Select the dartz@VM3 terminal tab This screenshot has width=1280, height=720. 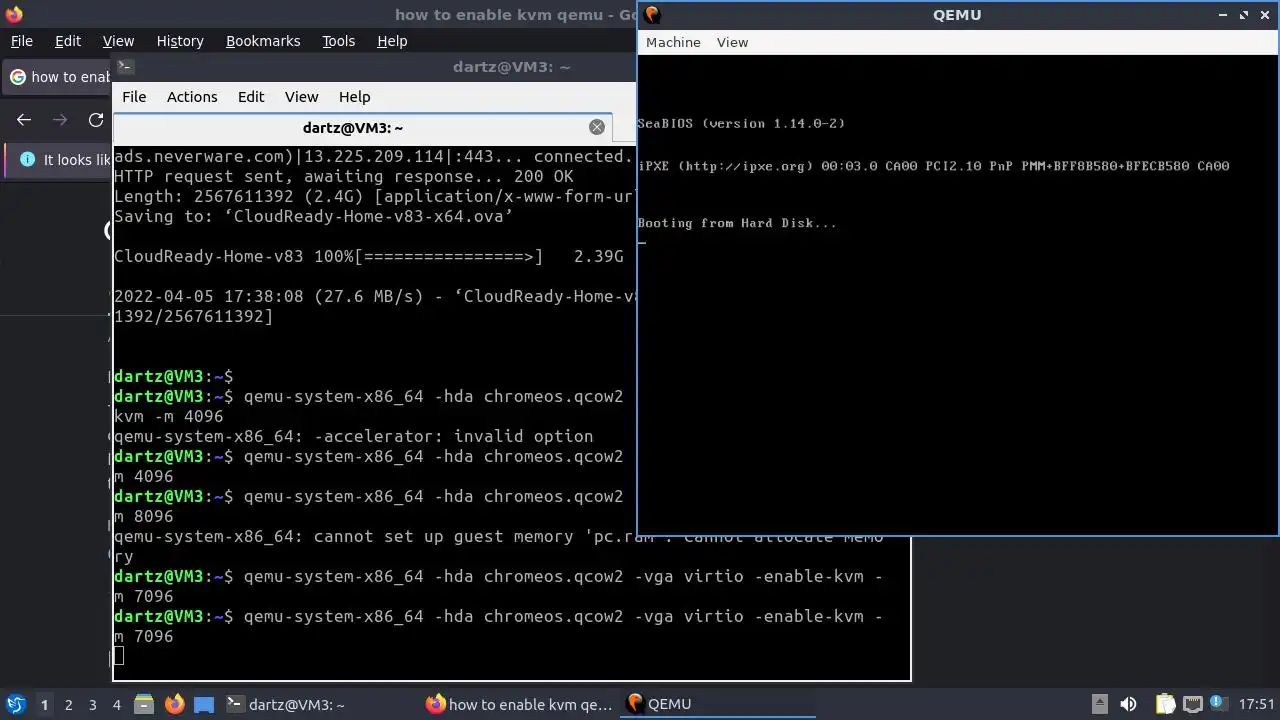point(353,128)
